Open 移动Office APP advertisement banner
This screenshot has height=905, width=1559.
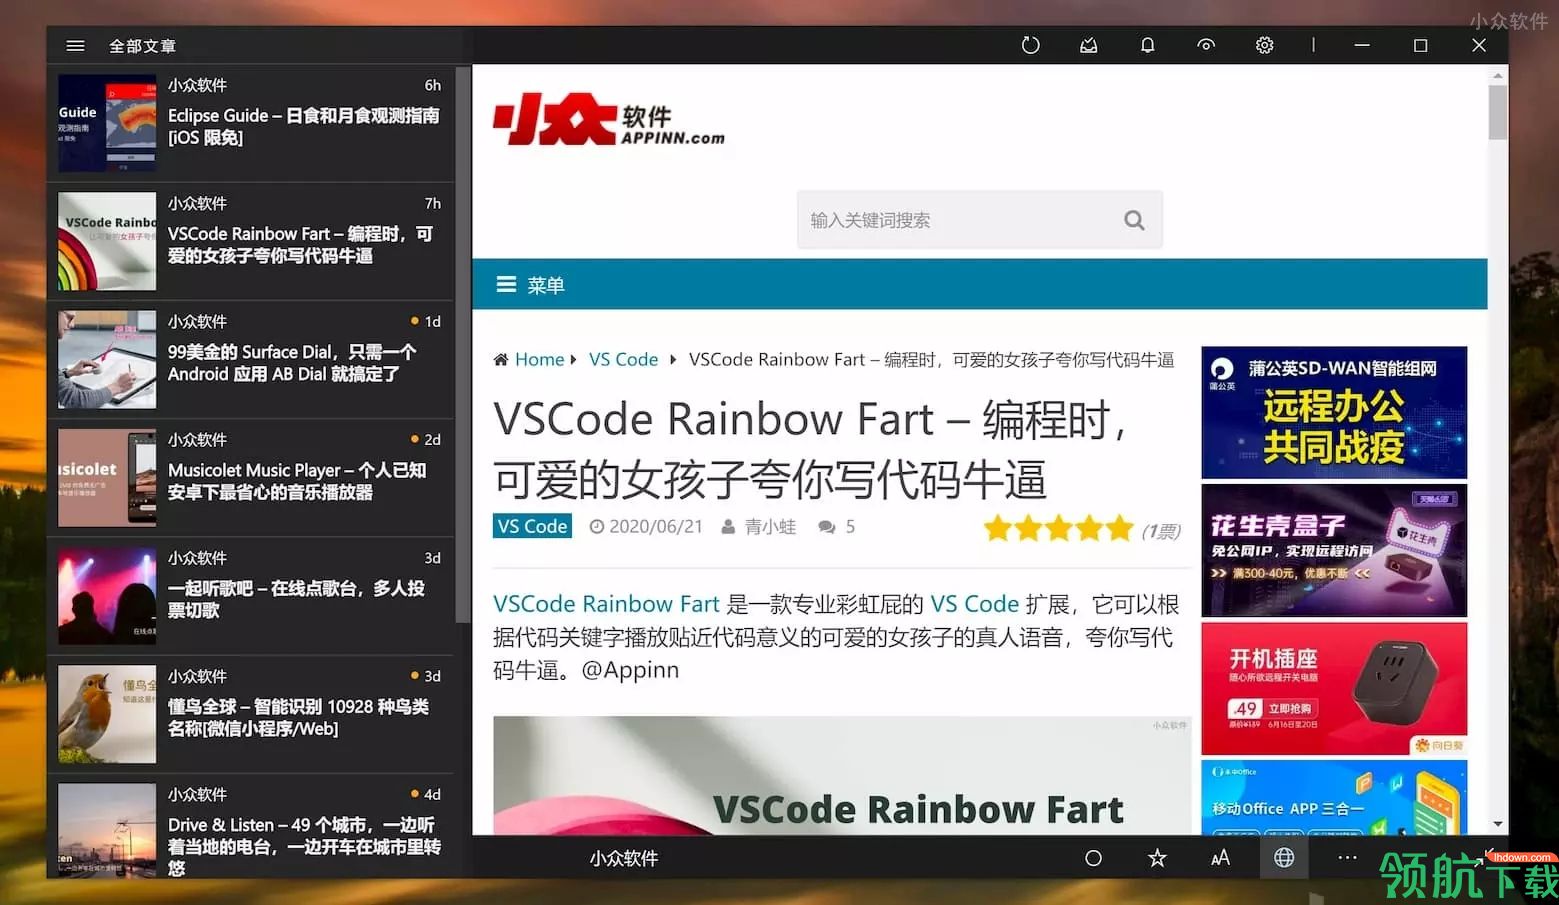click(1334, 797)
